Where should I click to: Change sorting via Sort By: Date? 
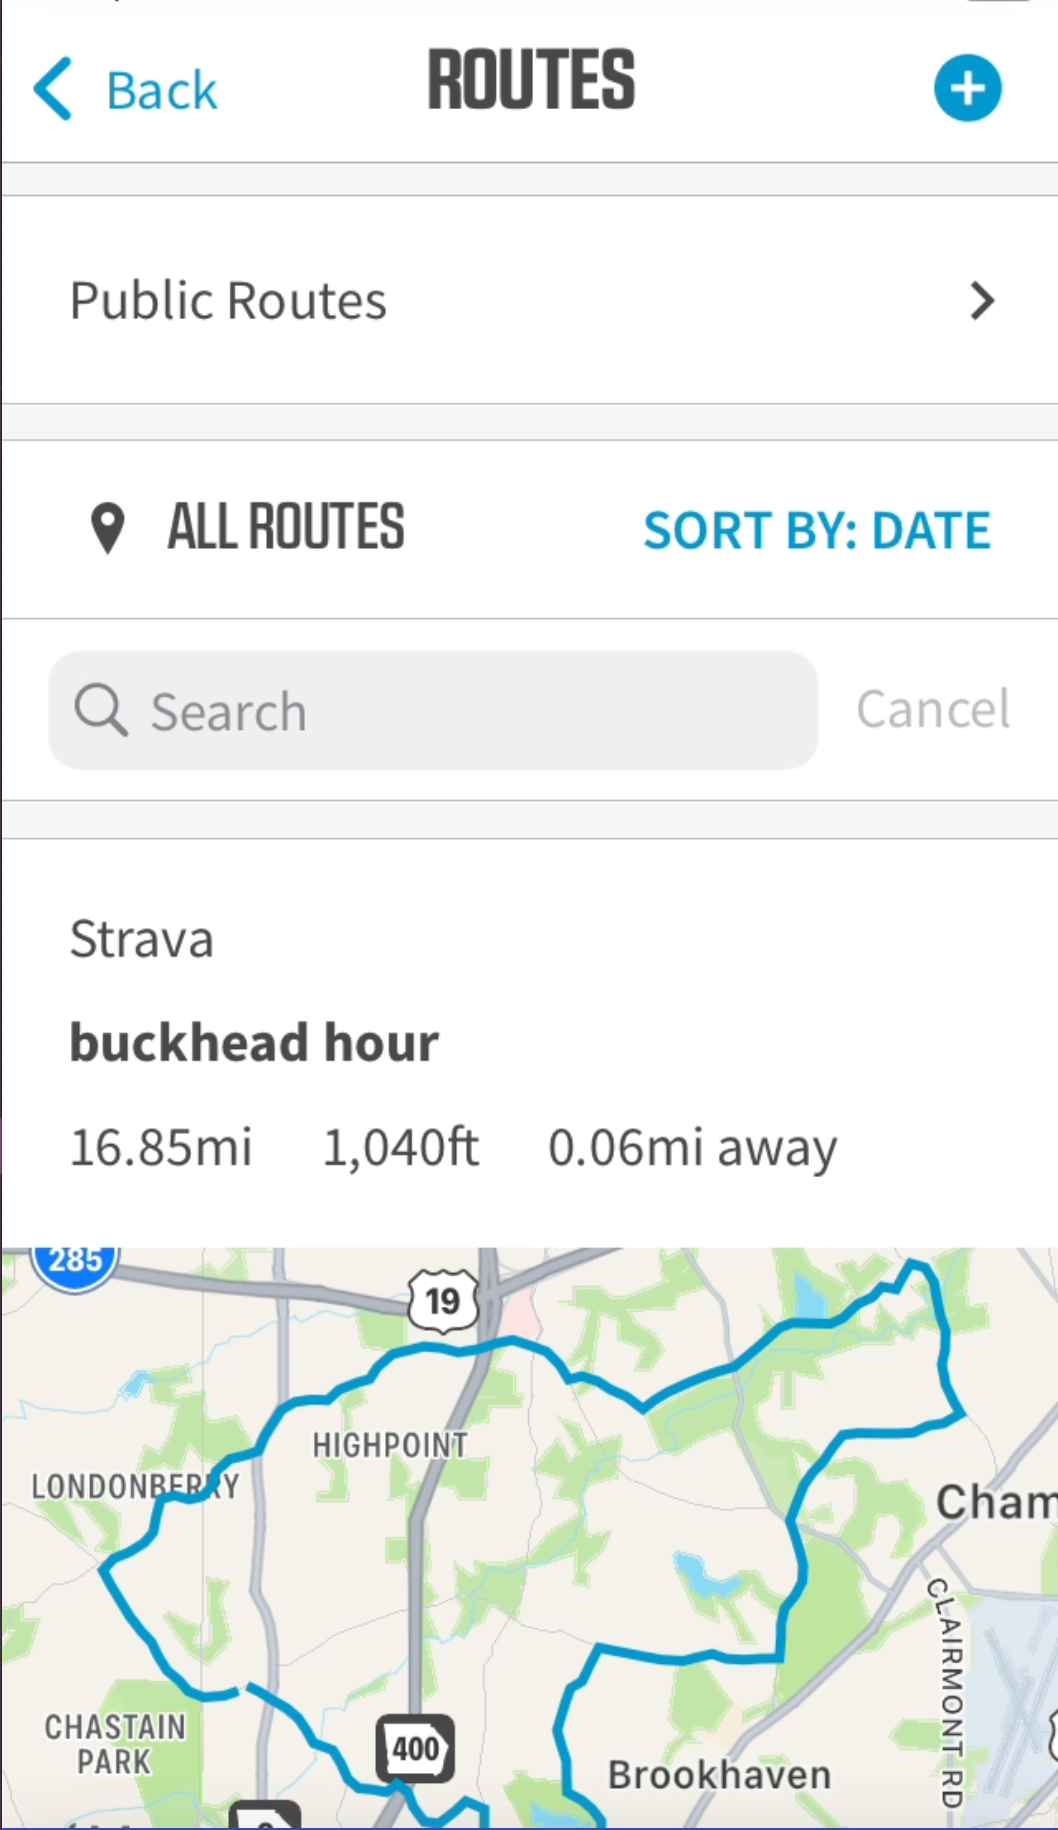(816, 530)
